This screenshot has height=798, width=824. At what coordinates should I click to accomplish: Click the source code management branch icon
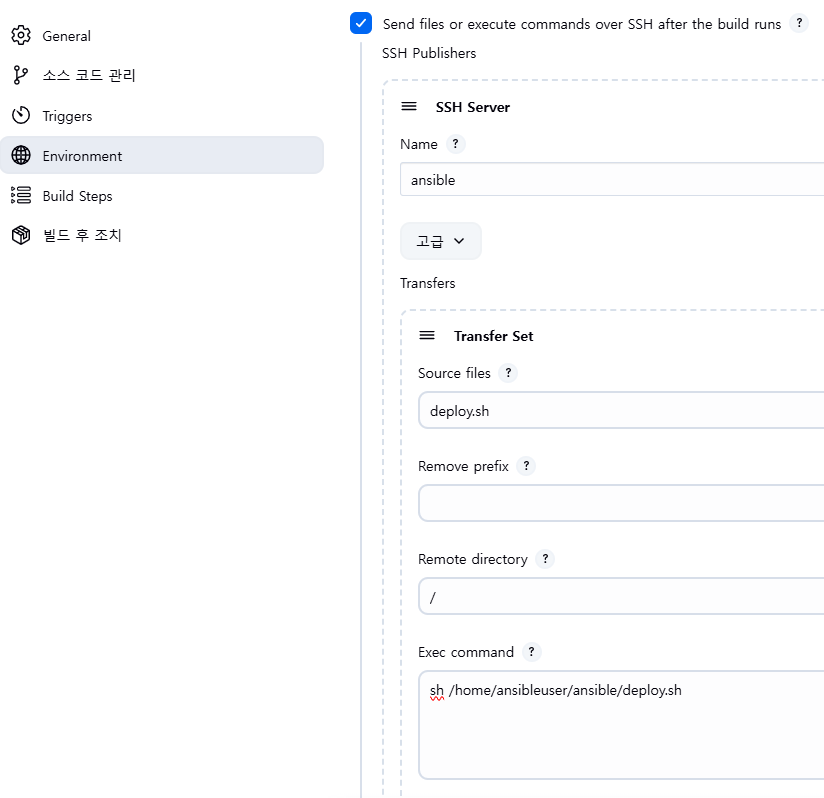point(20,75)
